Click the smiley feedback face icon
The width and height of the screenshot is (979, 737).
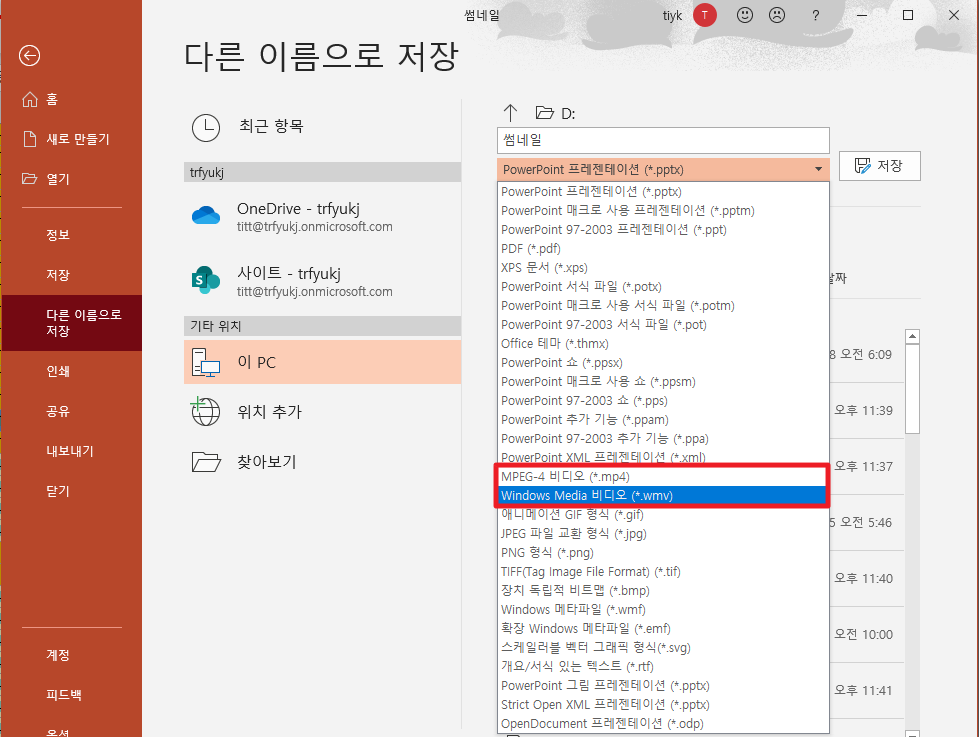click(745, 15)
